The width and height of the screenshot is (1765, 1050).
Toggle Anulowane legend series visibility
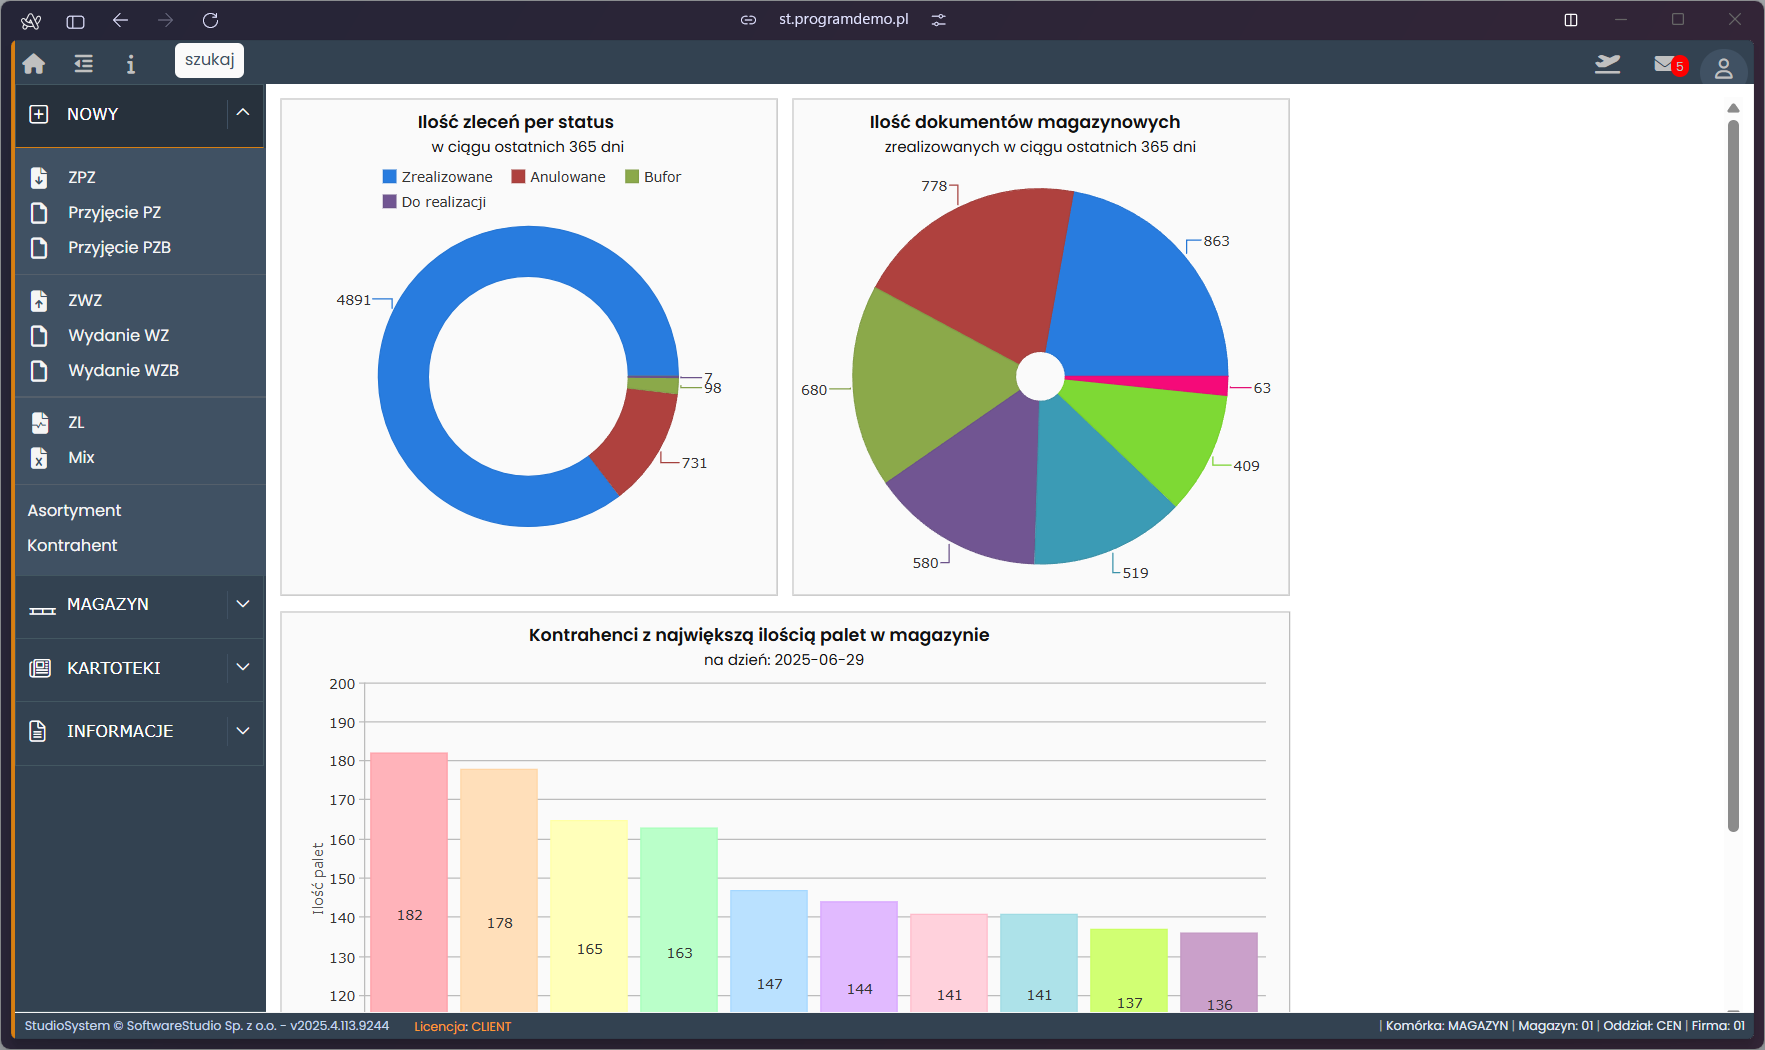click(567, 177)
